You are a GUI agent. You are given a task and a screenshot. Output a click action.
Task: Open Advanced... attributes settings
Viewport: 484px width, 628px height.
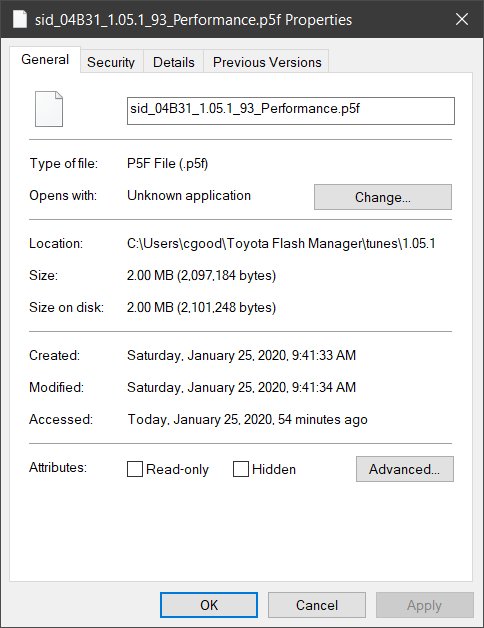(405, 469)
